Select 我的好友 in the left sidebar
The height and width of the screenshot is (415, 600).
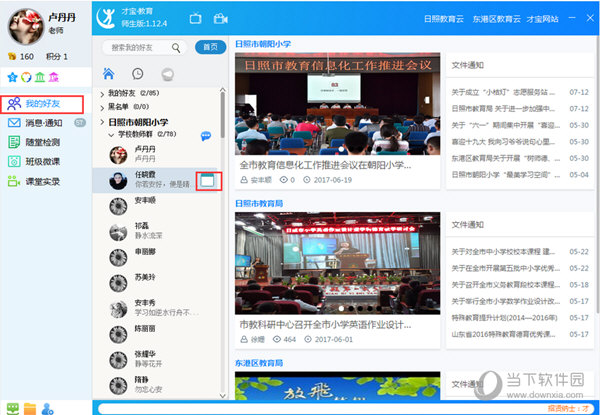point(42,104)
